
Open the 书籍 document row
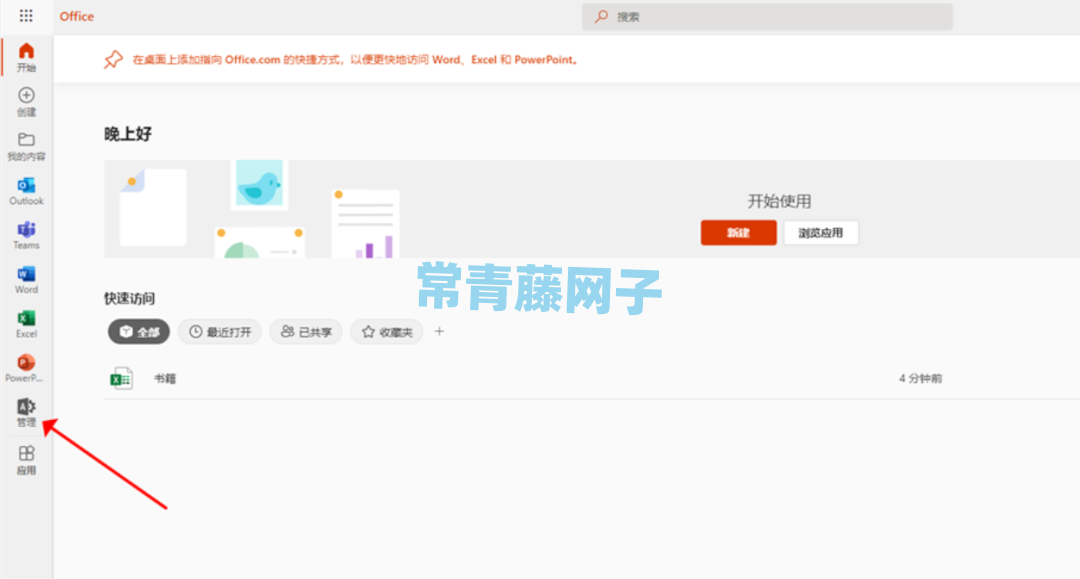pyautogui.click(x=592, y=379)
